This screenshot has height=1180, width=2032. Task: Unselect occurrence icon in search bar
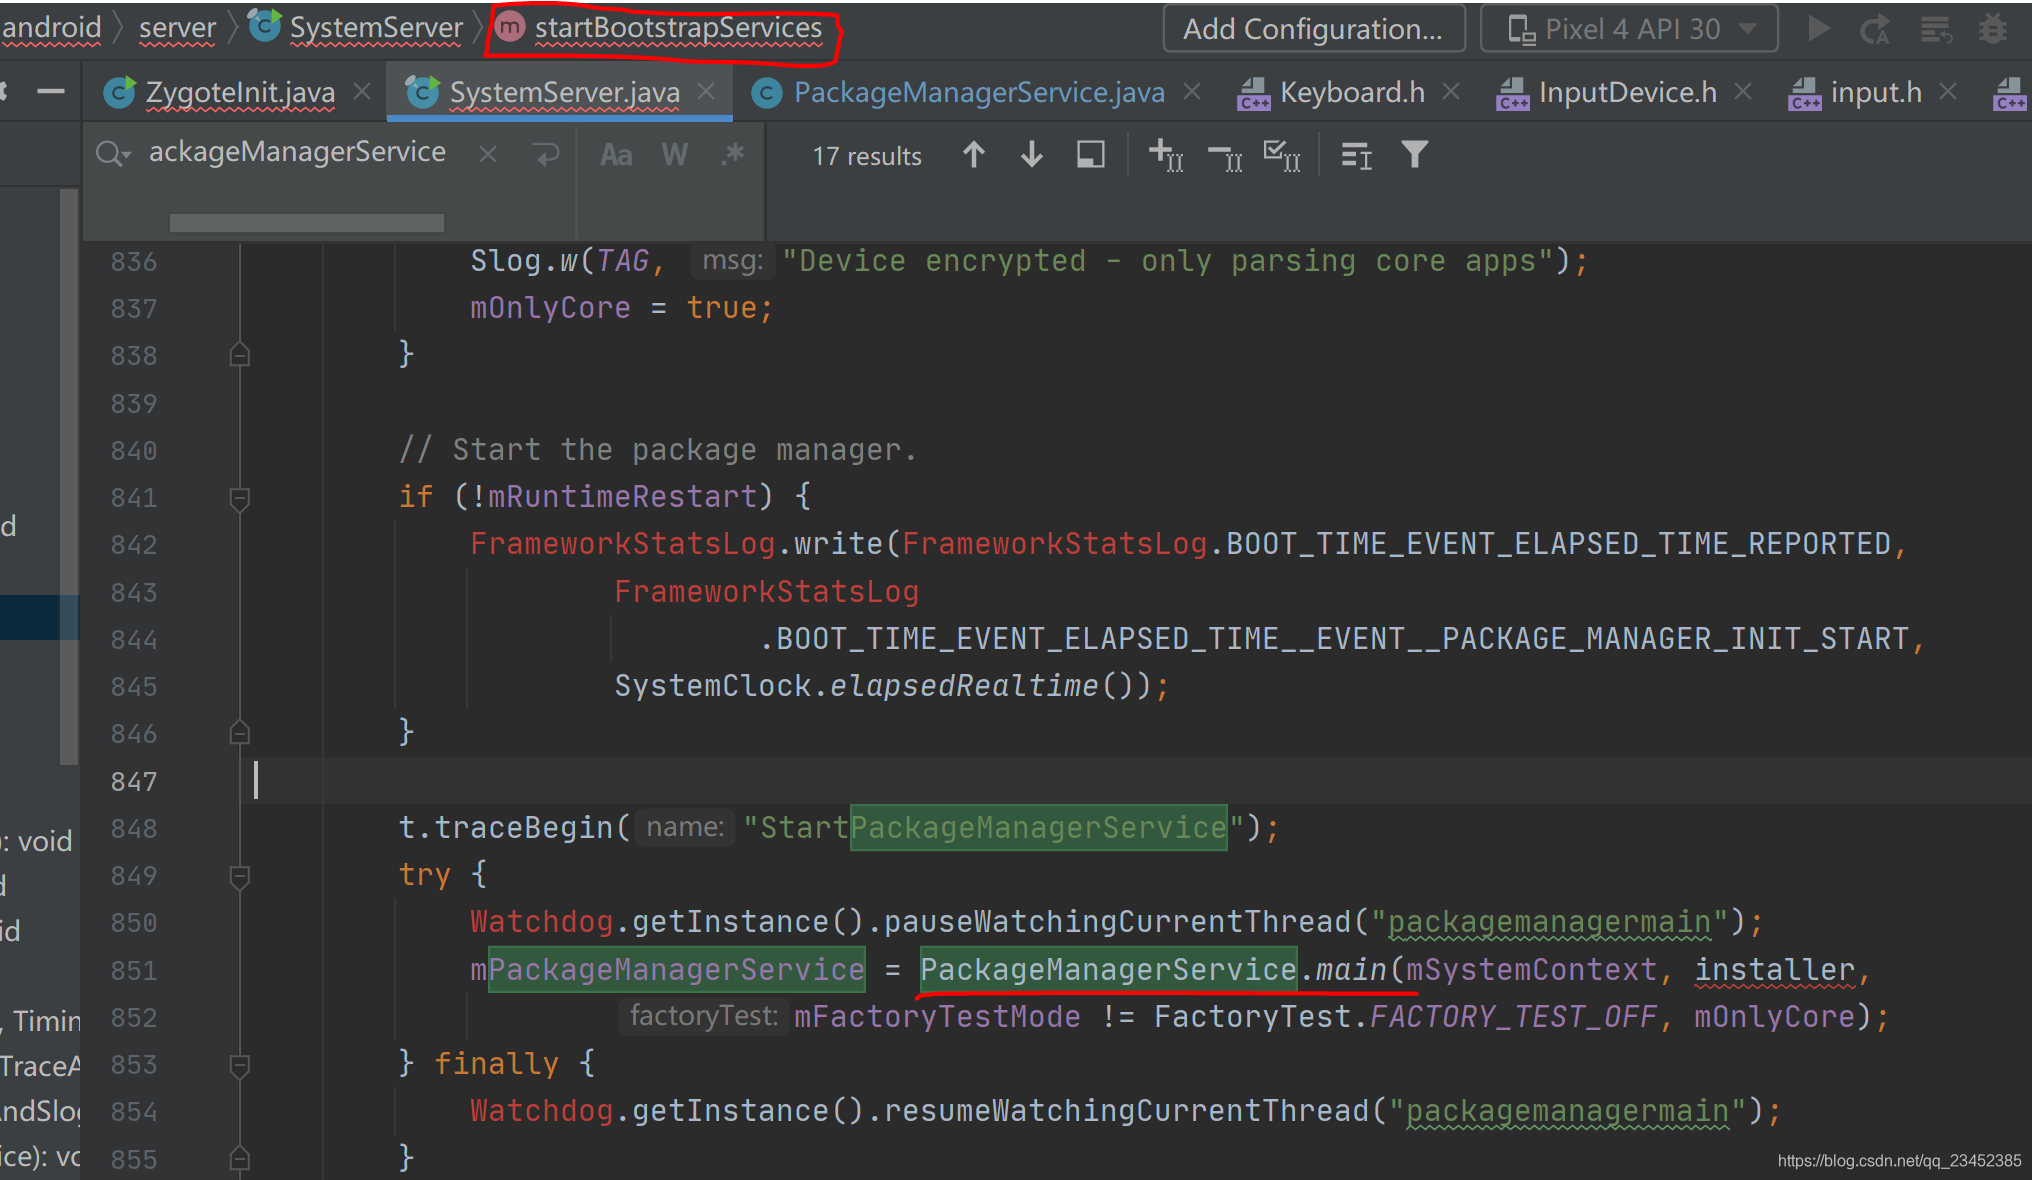point(1225,156)
